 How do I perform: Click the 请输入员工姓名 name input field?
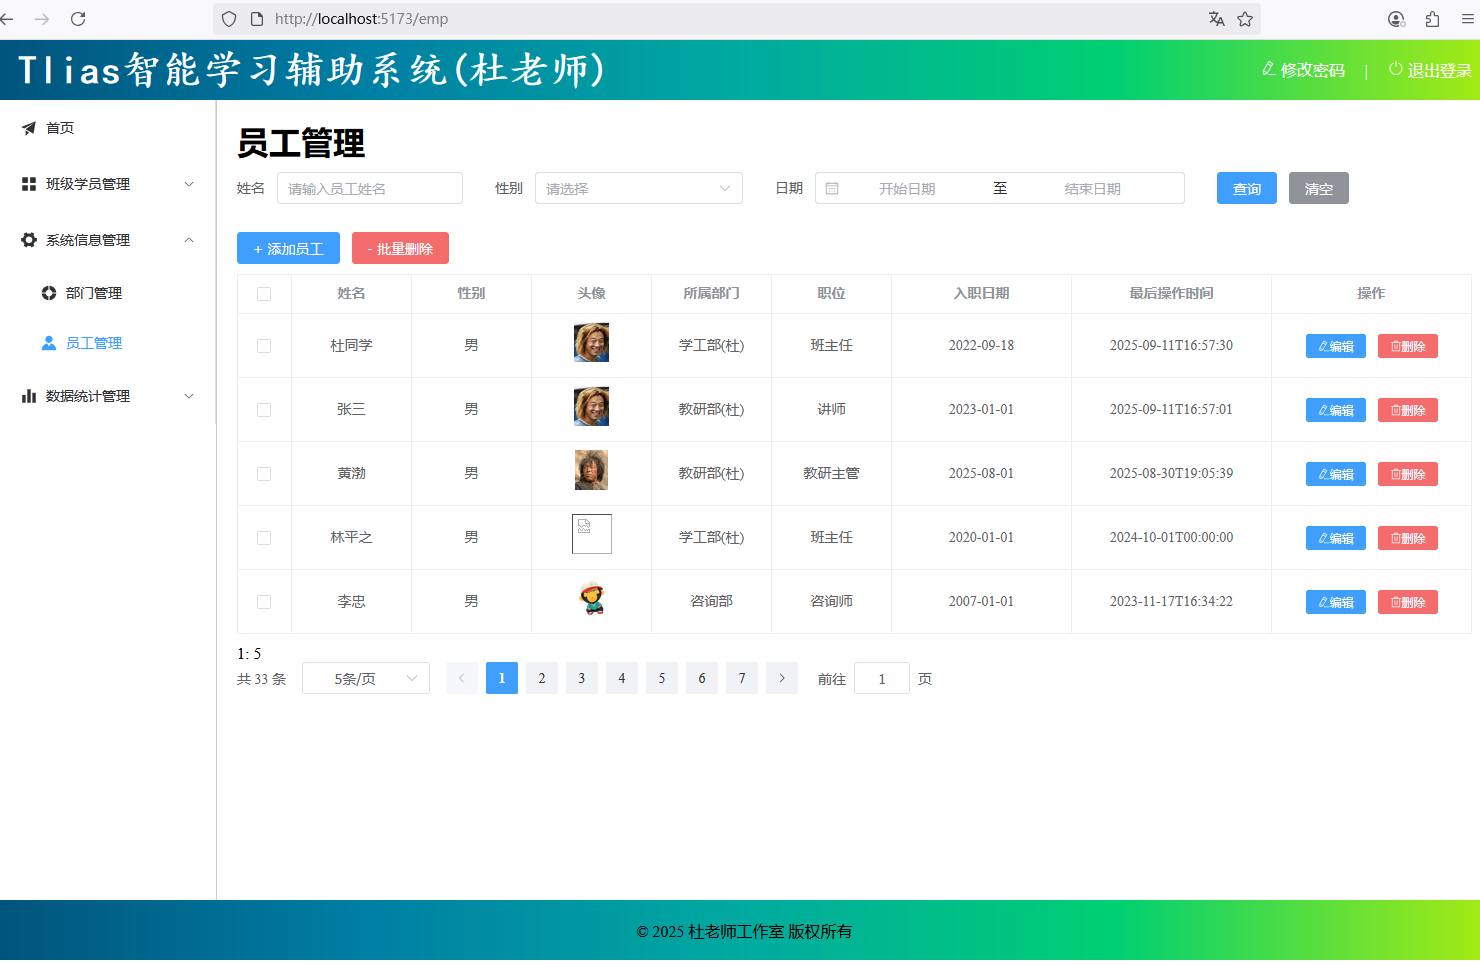click(x=370, y=188)
